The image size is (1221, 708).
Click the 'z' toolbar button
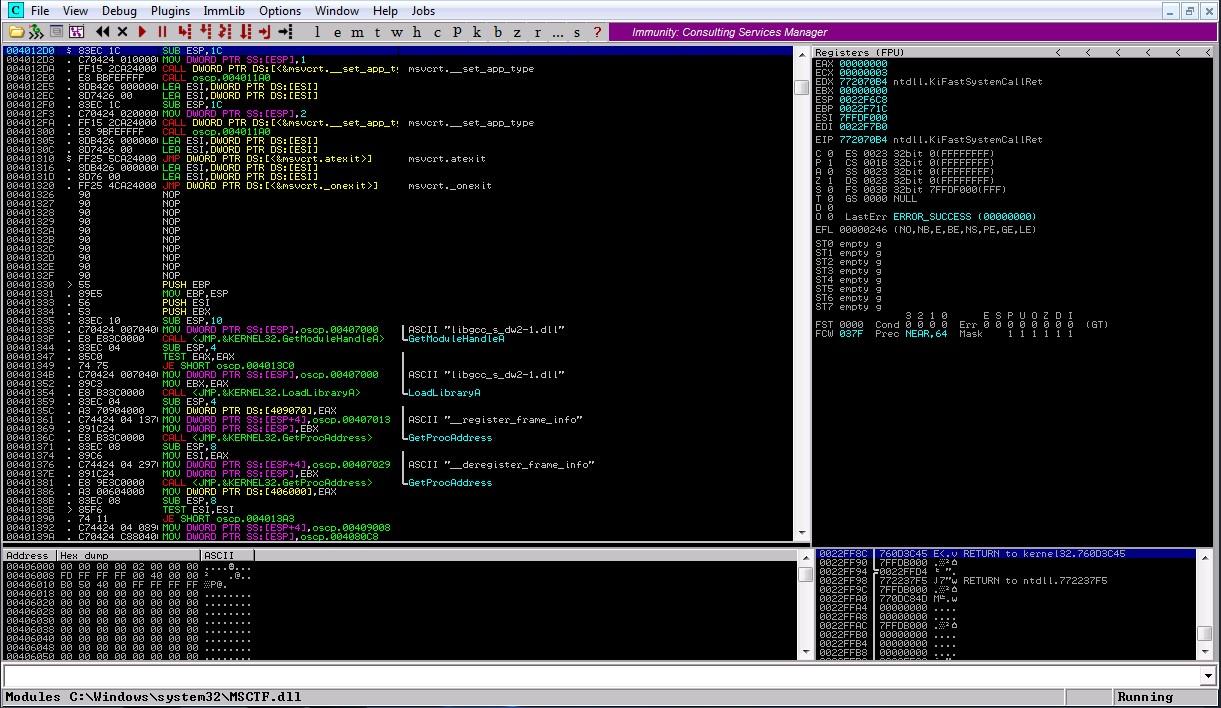pos(517,32)
